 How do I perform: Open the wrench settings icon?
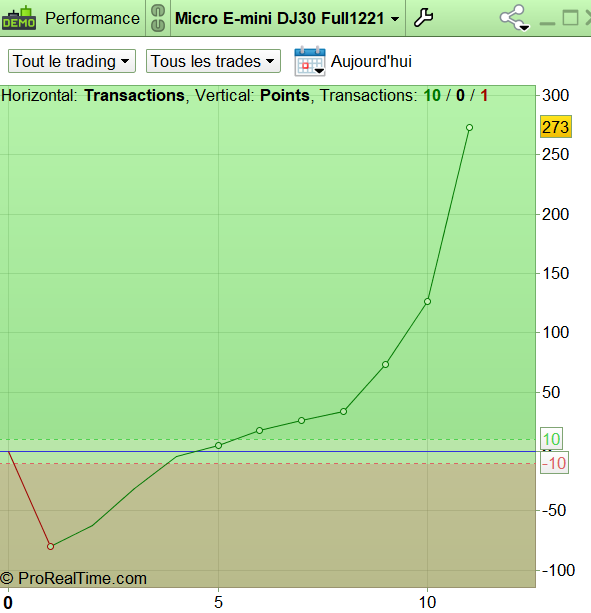[x=423, y=18]
